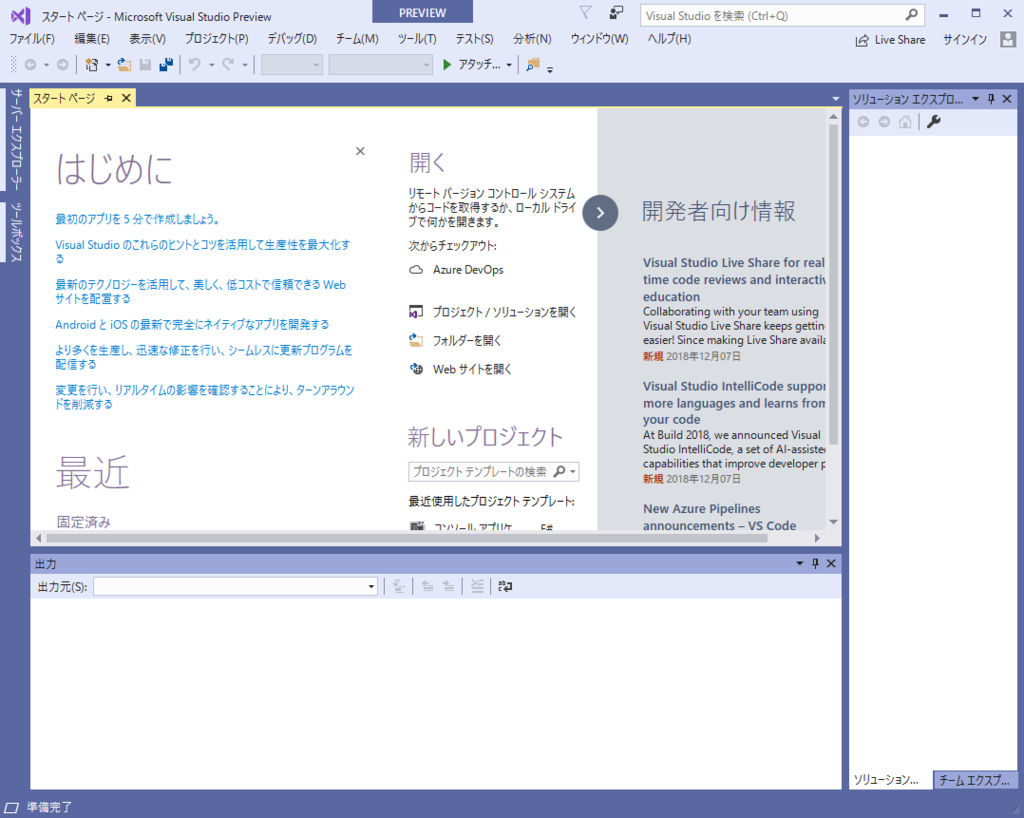Open the Solution Explorer window options dropdown
Viewport: 1024px width, 818px height.
pyautogui.click(x=976, y=99)
